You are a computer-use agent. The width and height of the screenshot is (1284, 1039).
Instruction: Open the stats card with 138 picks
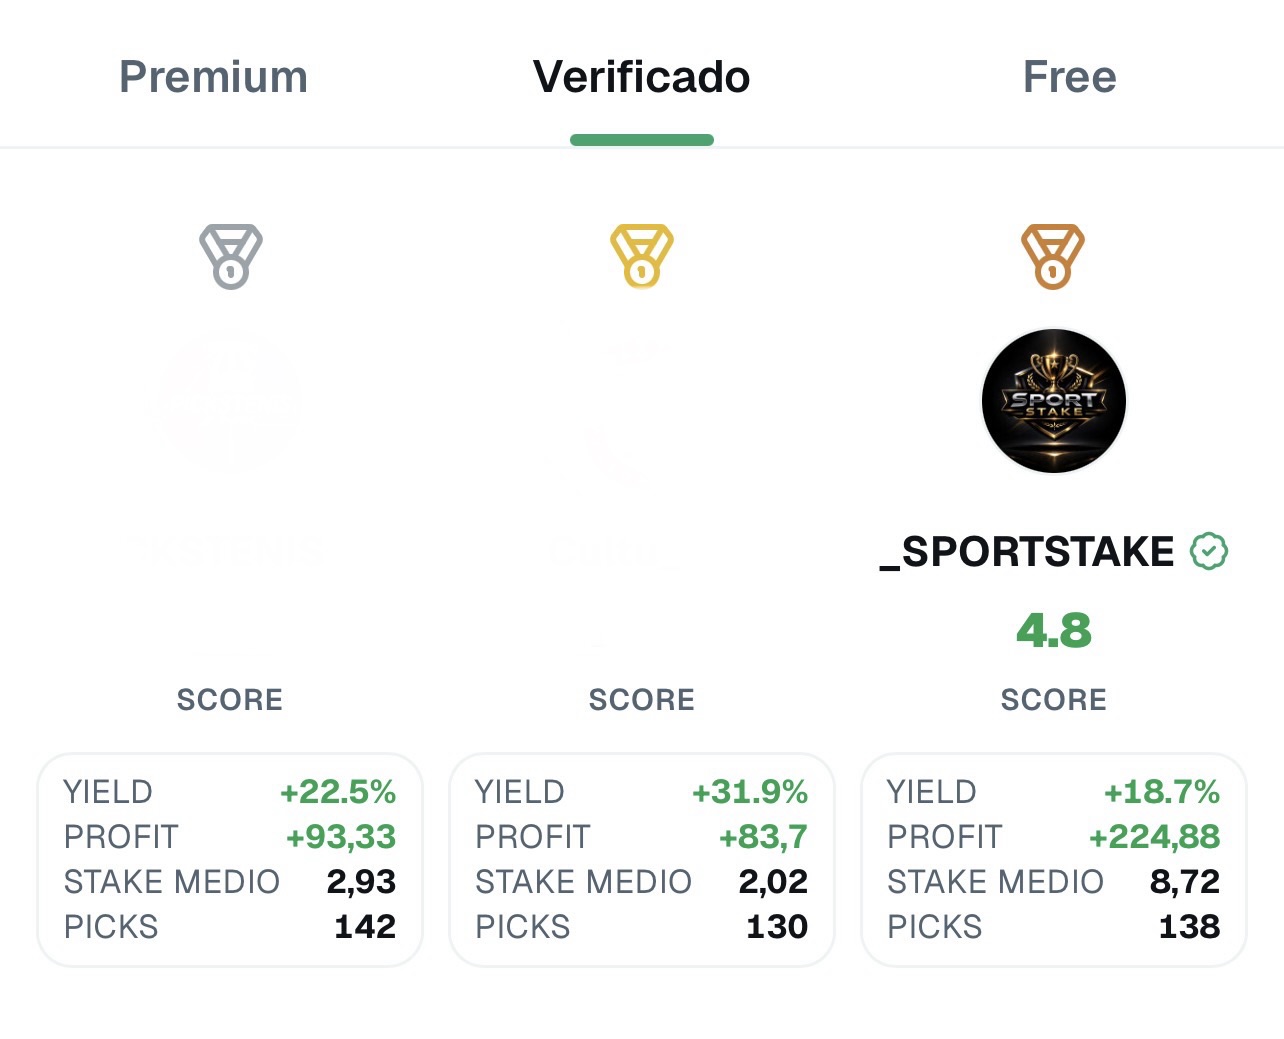point(1054,860)
